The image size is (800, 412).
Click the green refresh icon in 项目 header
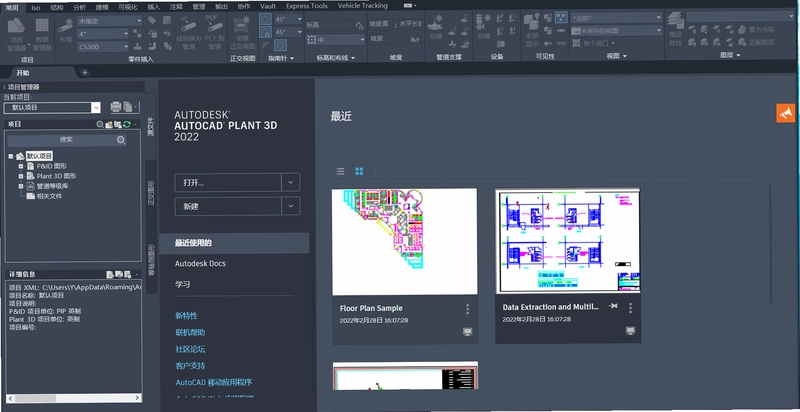coord(127,124)
